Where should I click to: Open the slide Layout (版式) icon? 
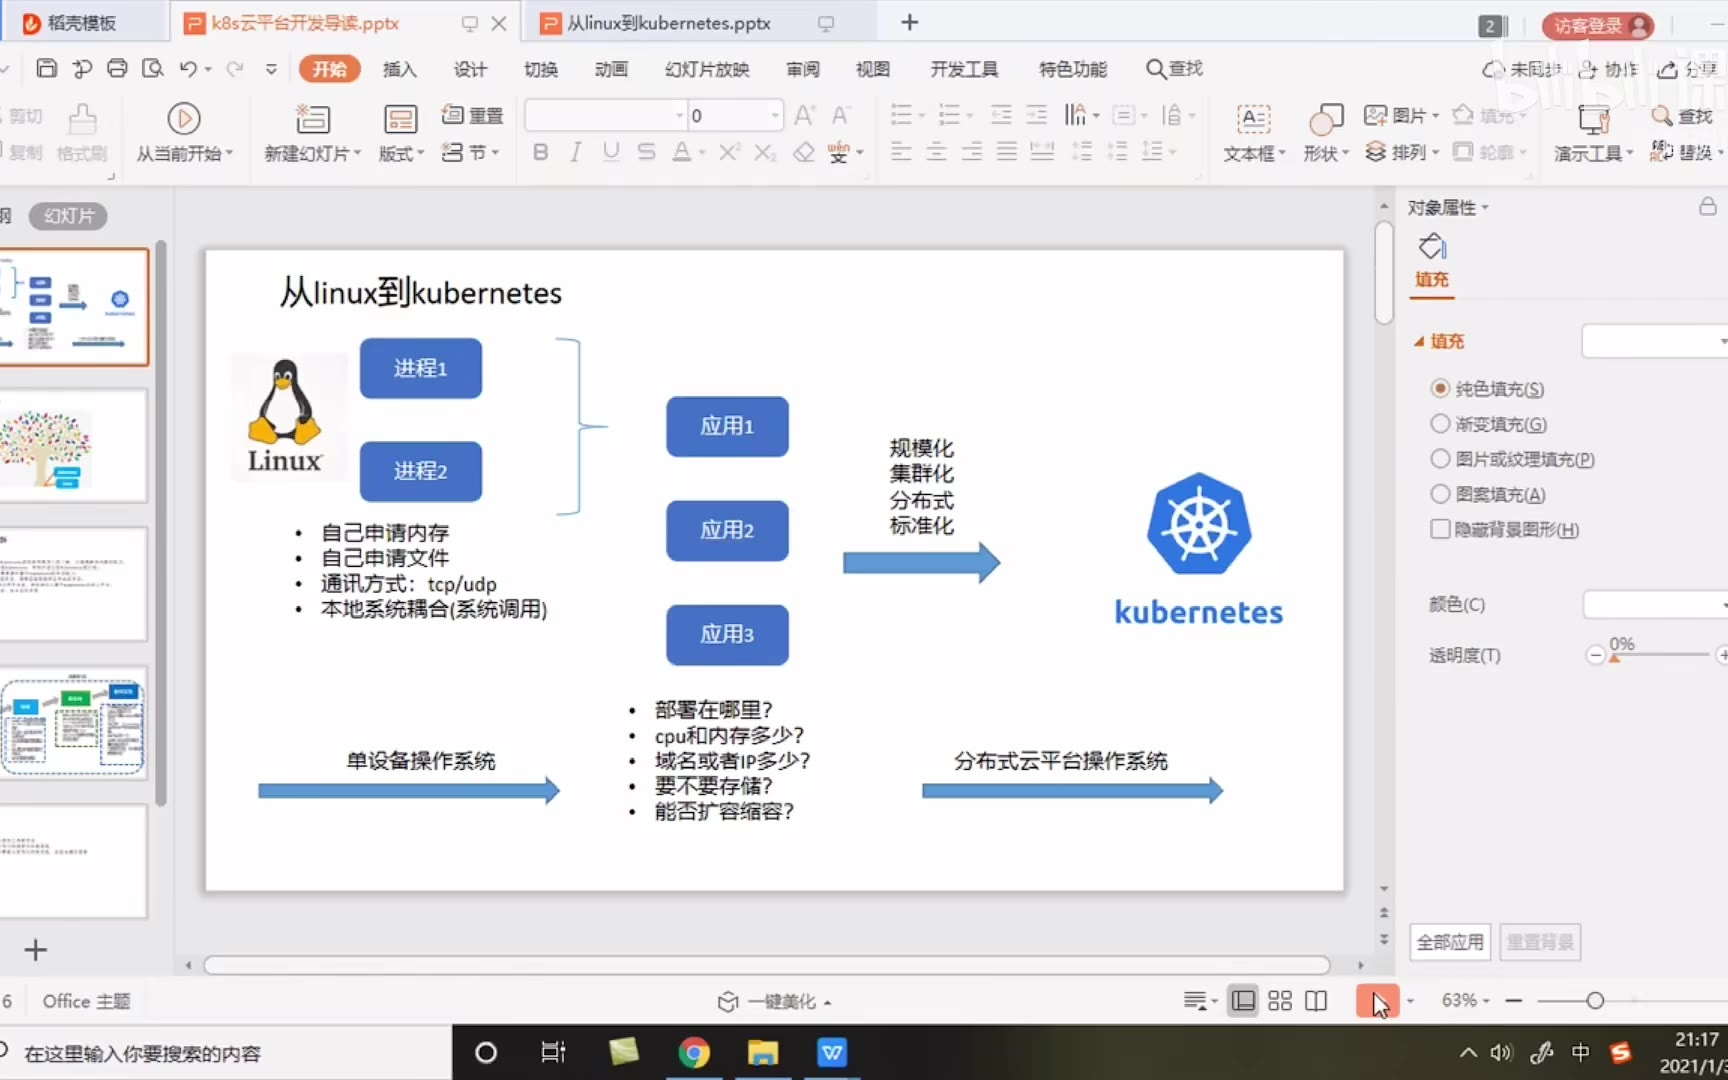click(401, 119)
